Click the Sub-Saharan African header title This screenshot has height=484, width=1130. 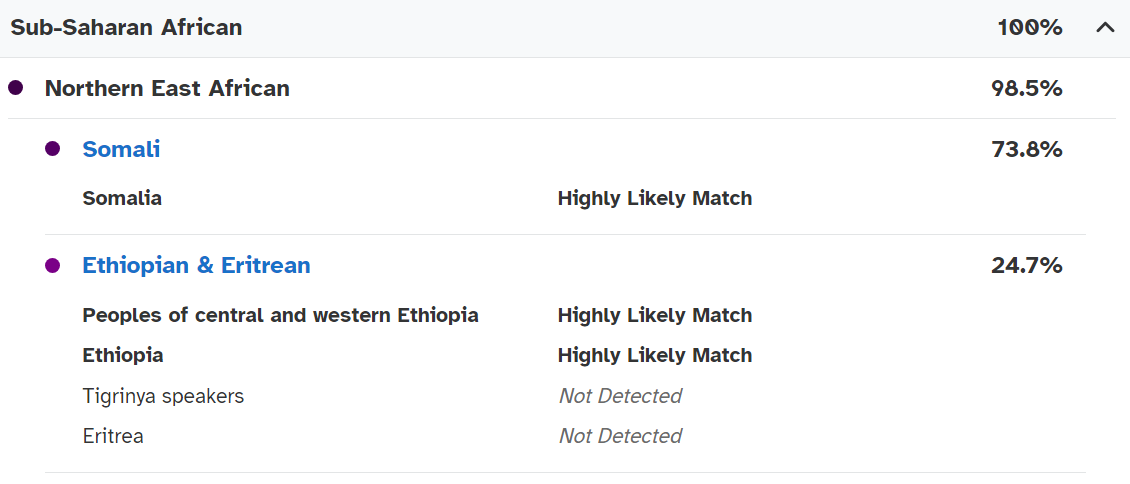[x=126, y=28]
